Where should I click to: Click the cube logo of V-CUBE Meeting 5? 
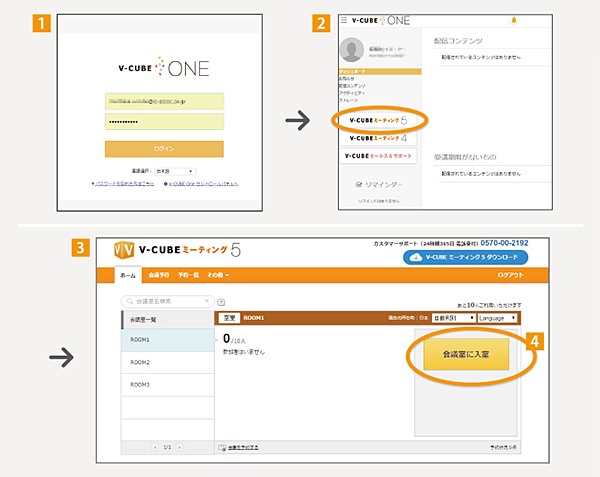pos(124,250)
